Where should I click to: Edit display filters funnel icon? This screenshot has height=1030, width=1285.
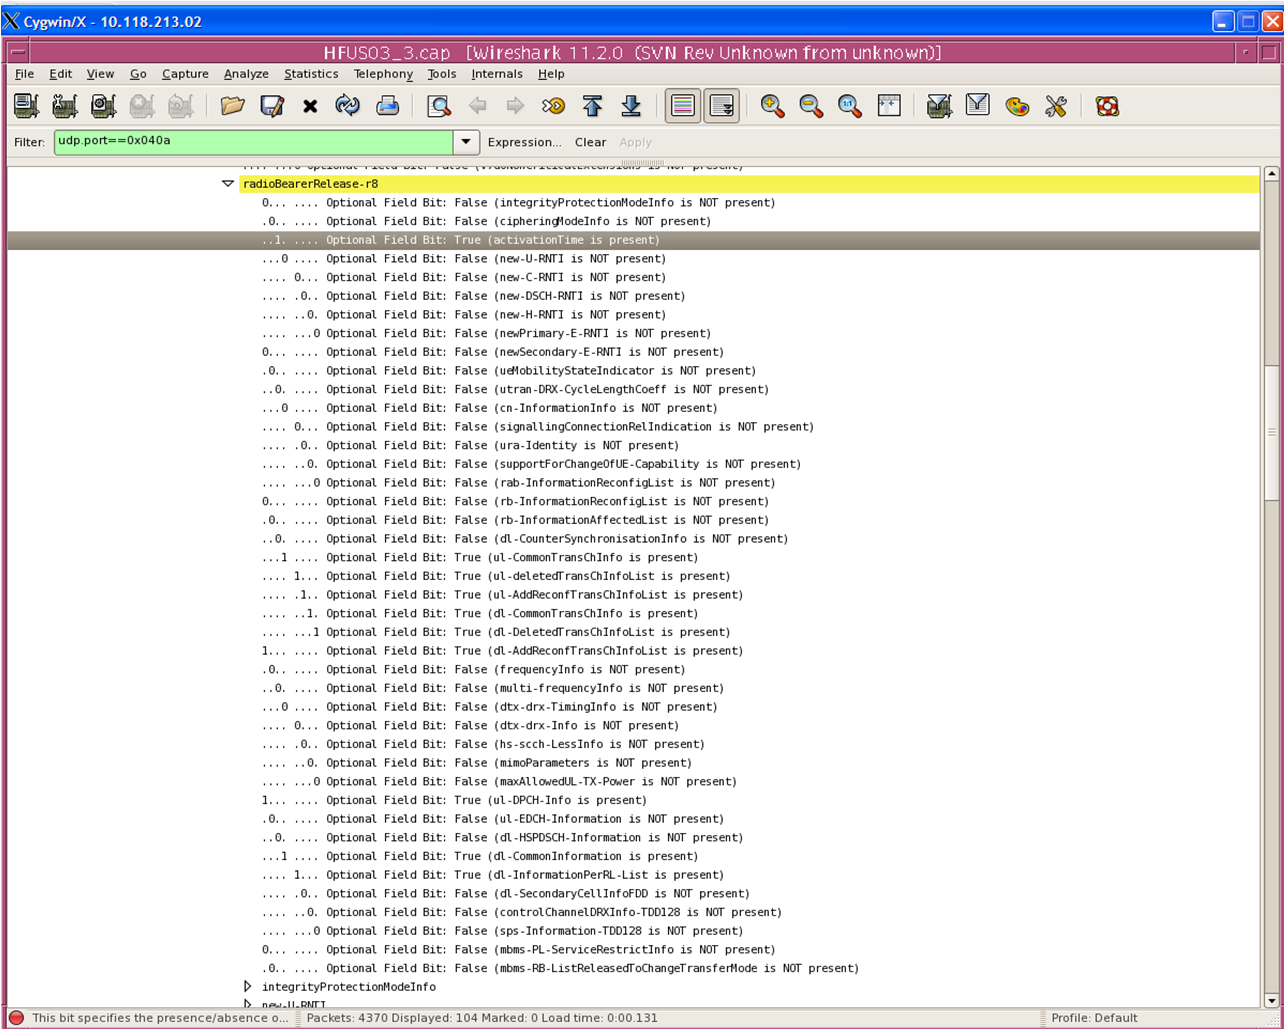977,106
